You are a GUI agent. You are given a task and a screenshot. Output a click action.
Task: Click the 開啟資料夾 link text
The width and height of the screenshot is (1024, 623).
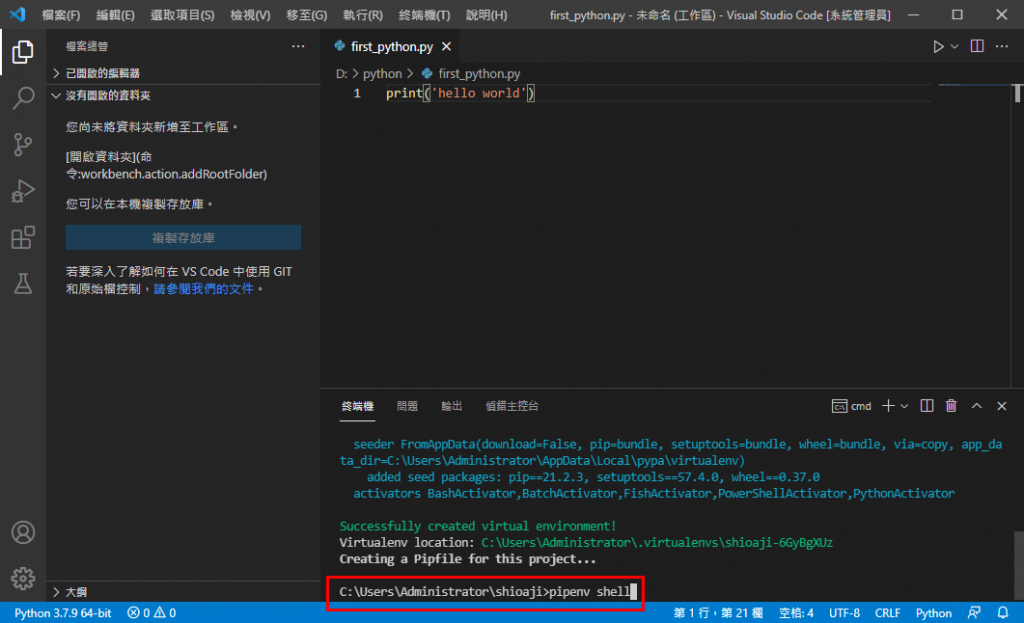coord(103,157)
